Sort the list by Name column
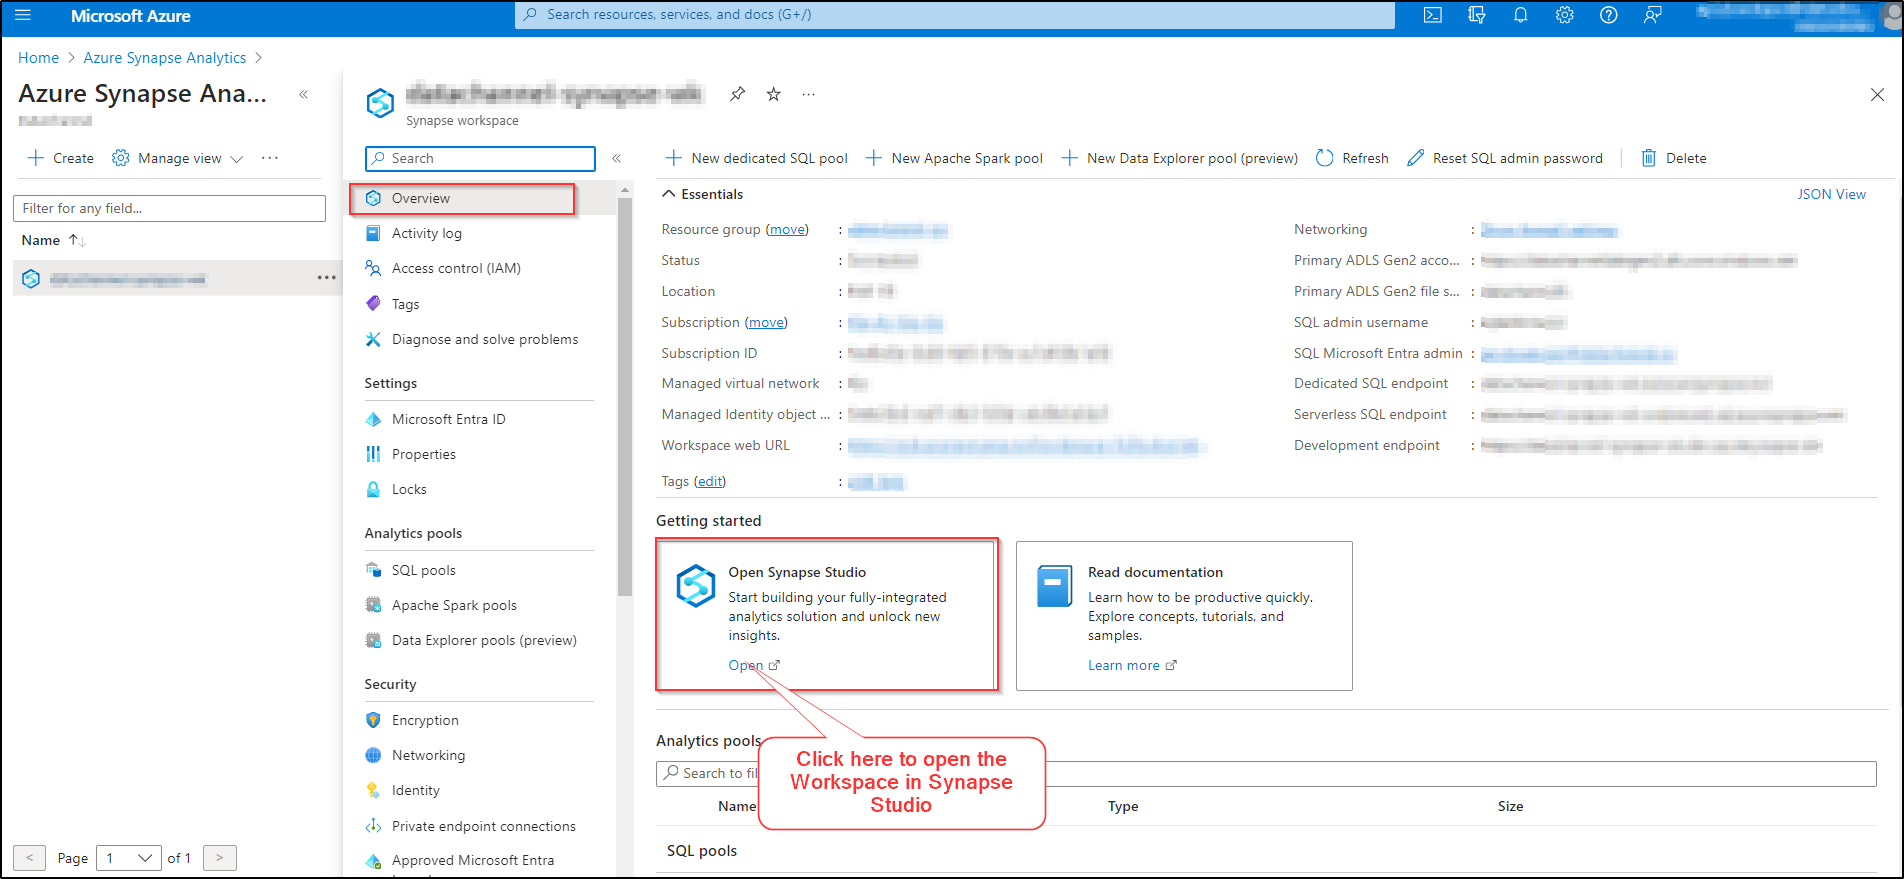This screenshot has height=879, width=1904. pyautogui.click(x=53, y=240)
